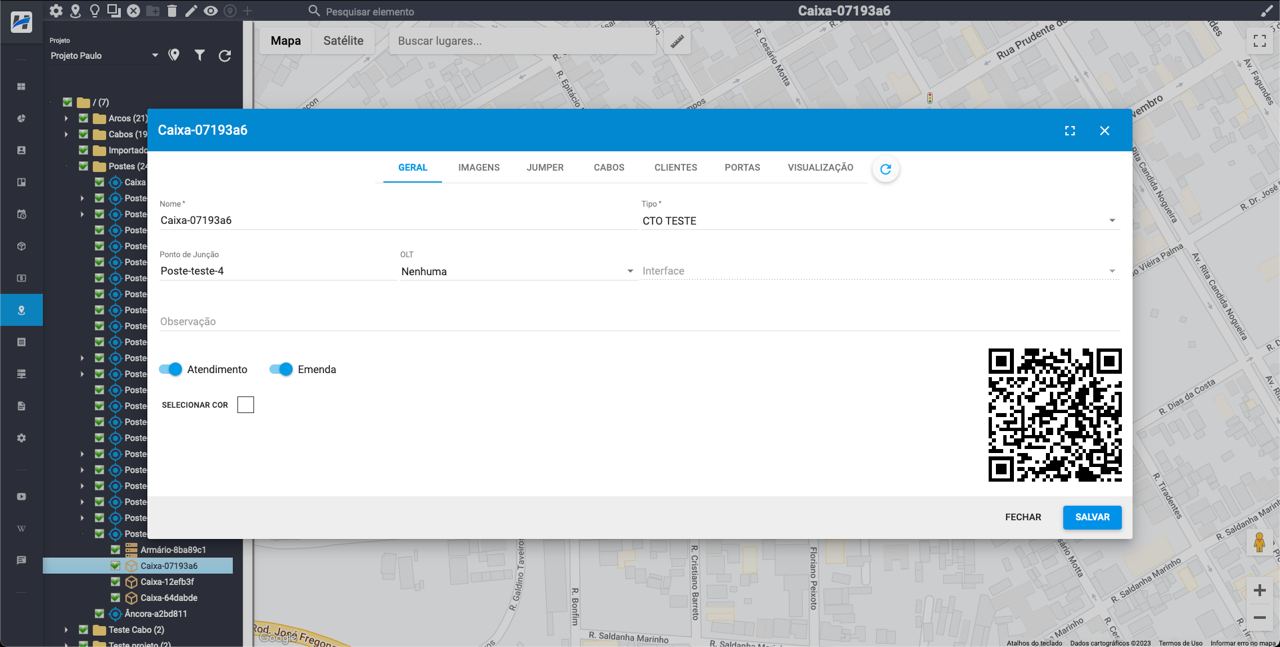Uncheck the Cabos folder checkbox
The width and height of the screenshot is (1280, 647).
[84, 134]
